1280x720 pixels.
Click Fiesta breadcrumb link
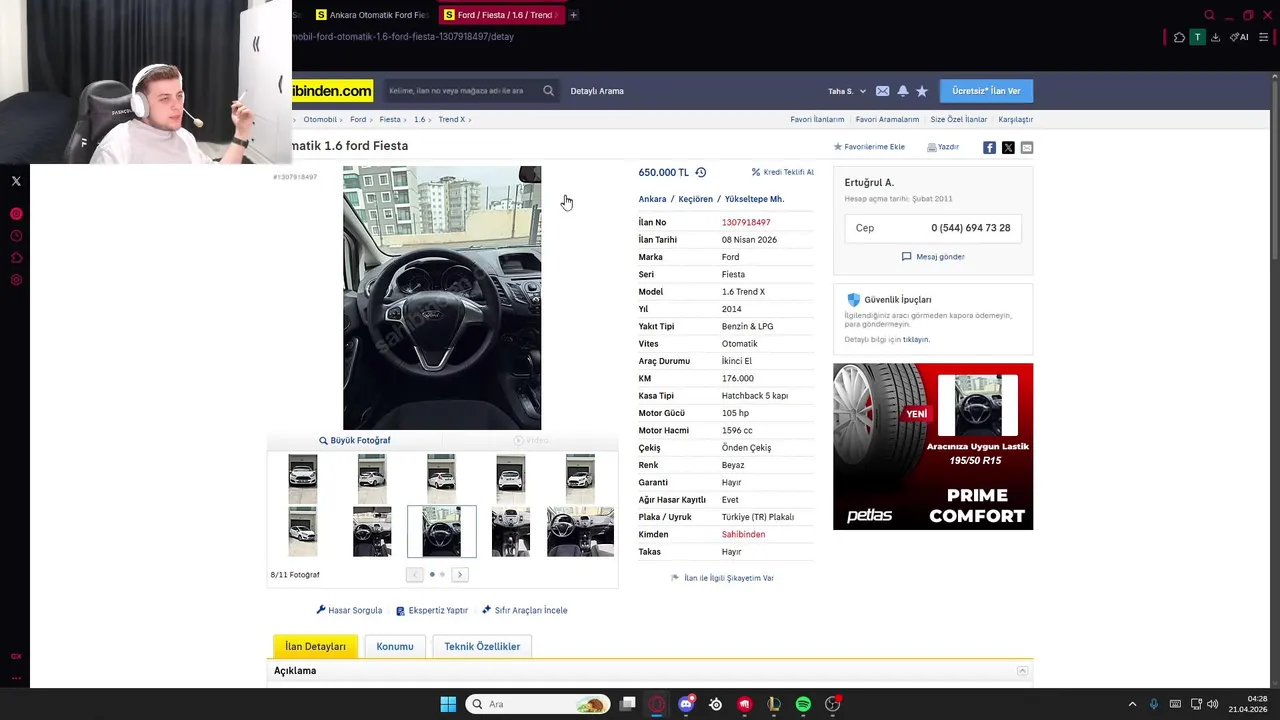coord(390,119)
